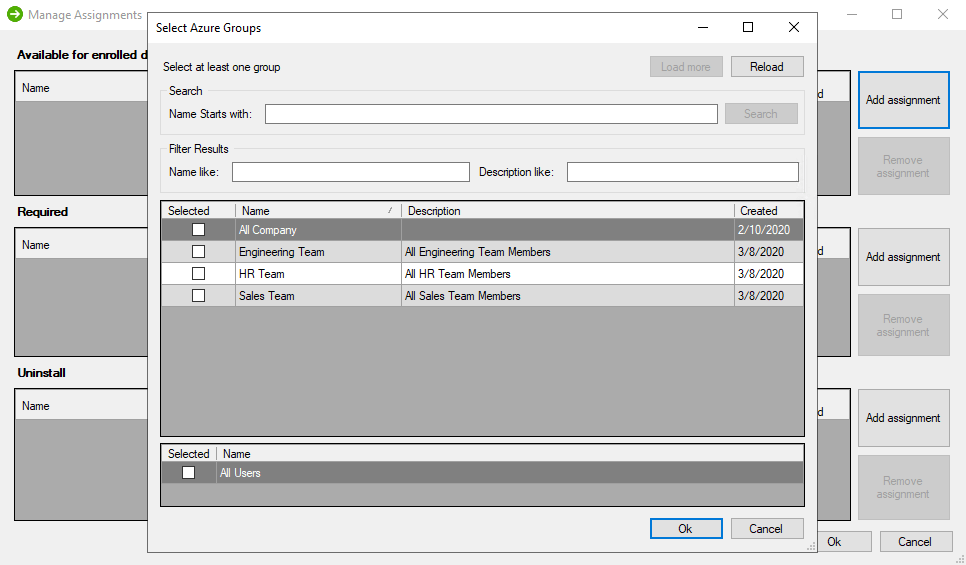The image size is (966, 565).
Task: Click Cancel in Manage Assignments window
Action: [915, 542]
